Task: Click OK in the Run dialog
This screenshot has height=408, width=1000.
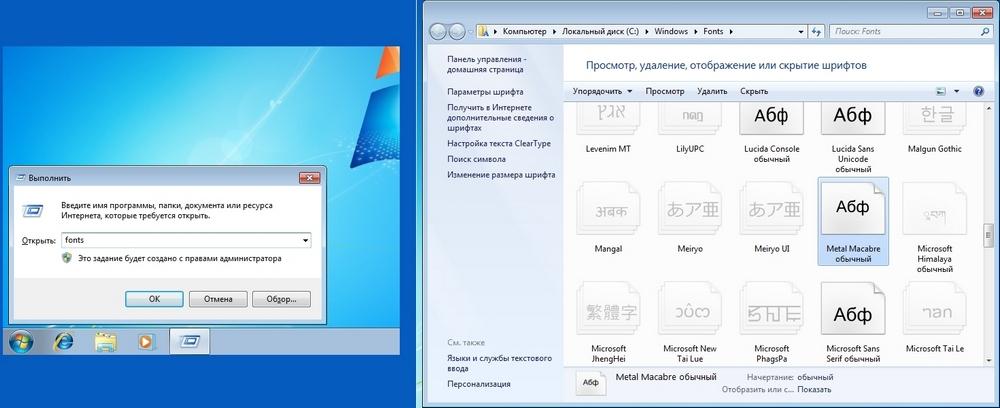Action: (x=154, y=298)
